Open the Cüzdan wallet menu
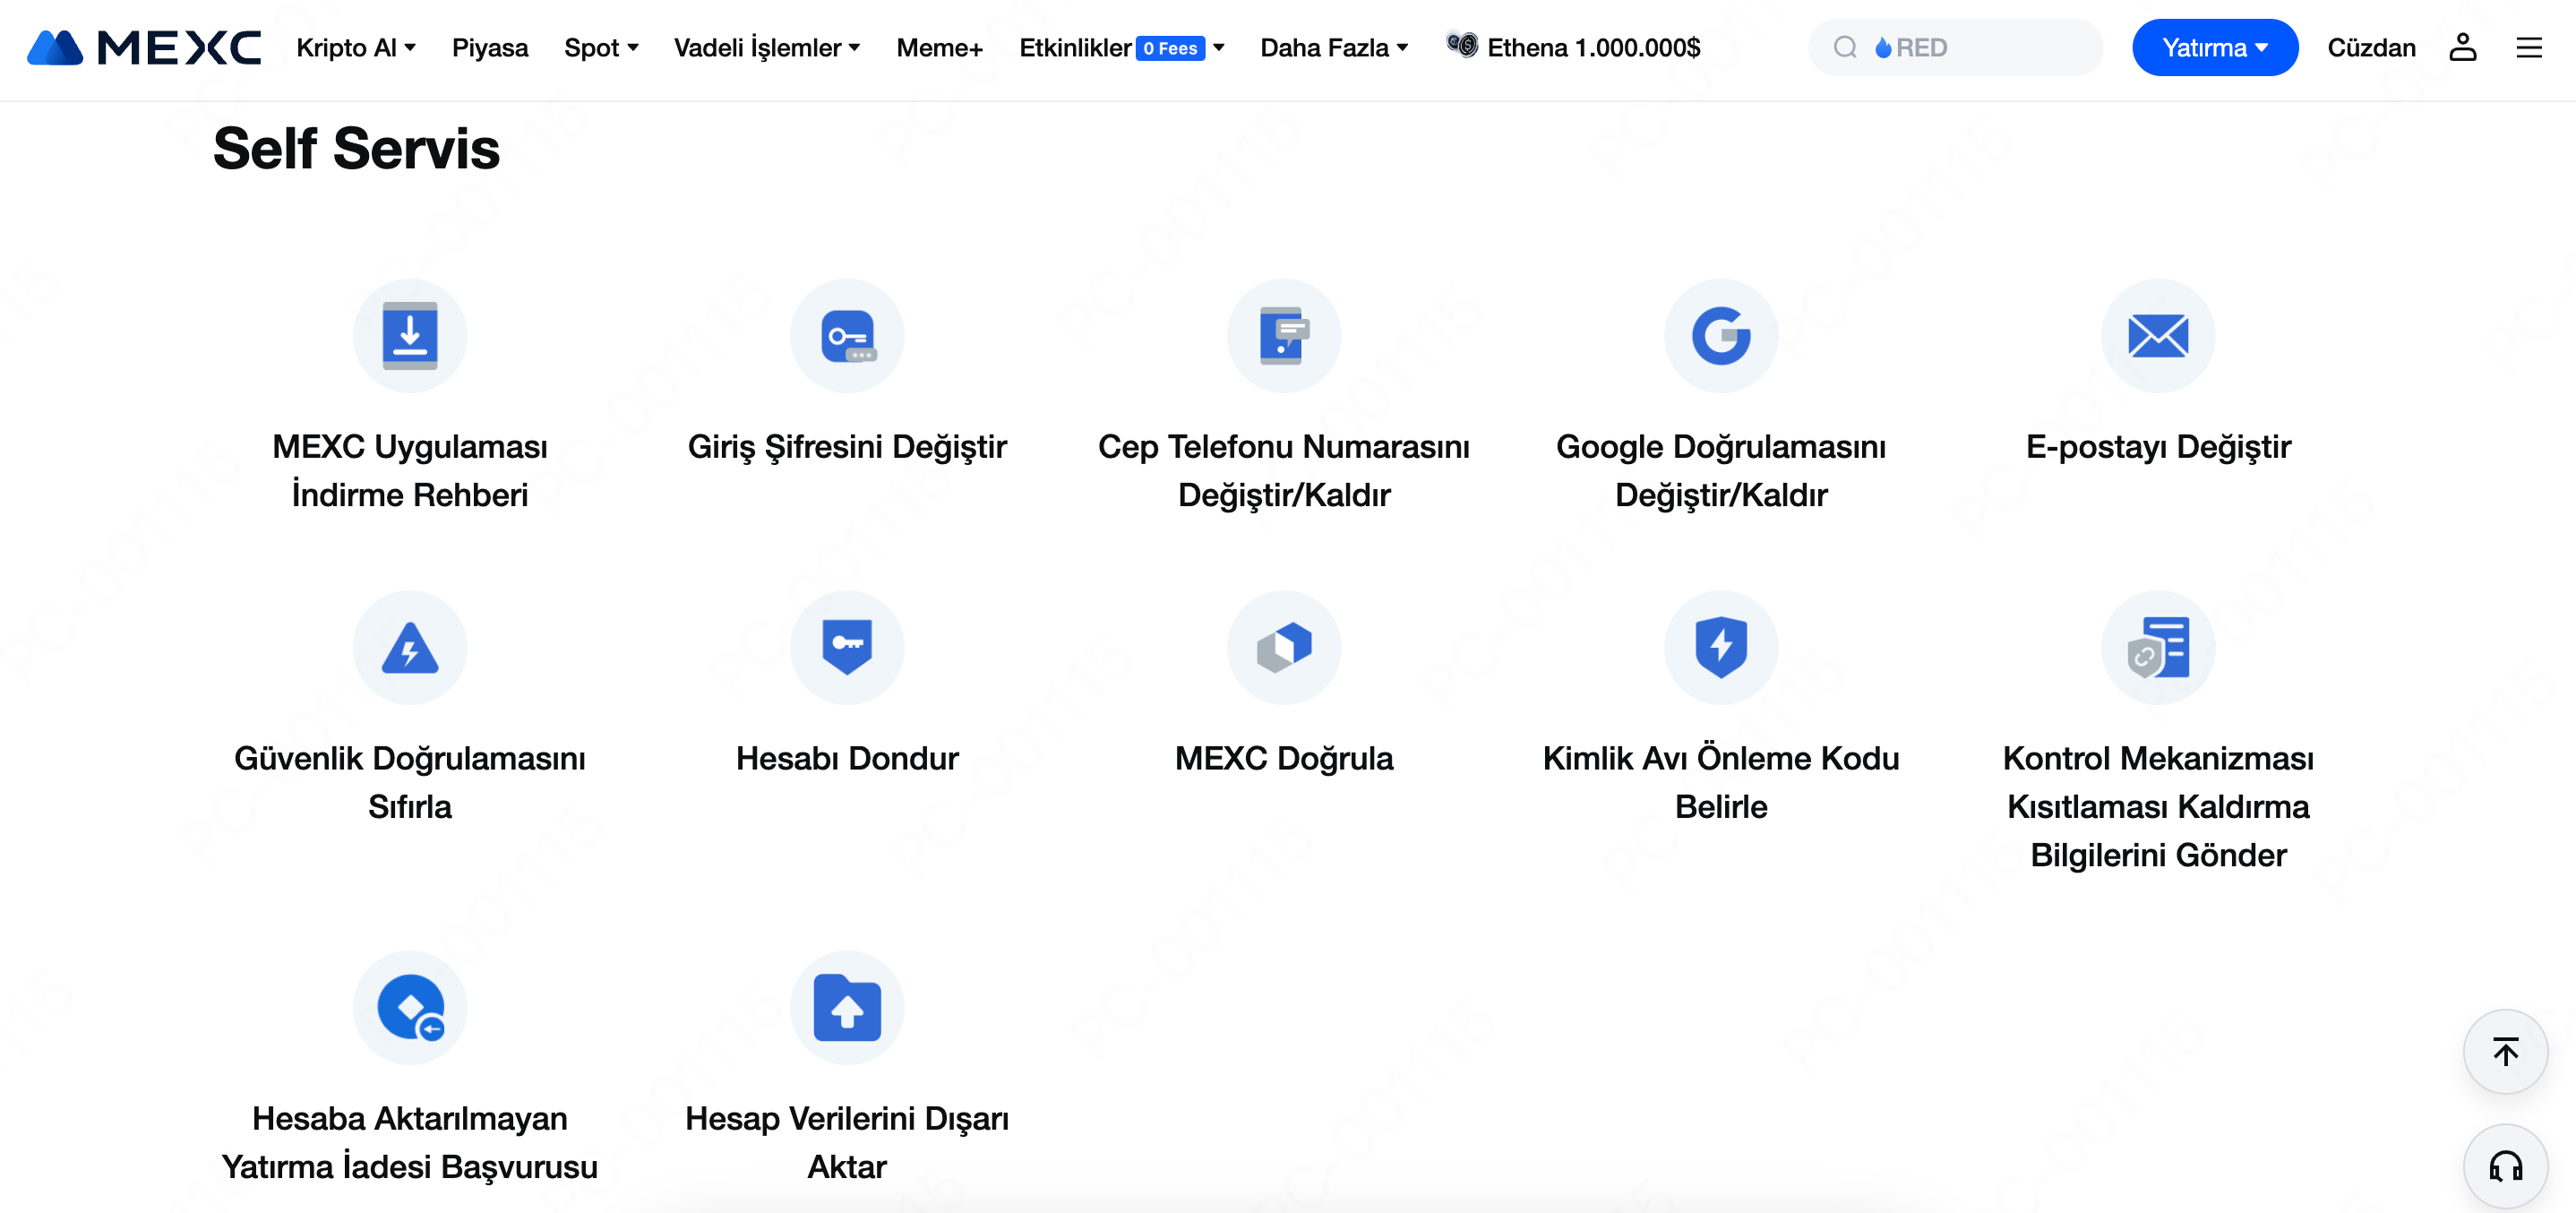Image resolution: width=2576 pixels, height=1213 pixels. coord(2371,47)
